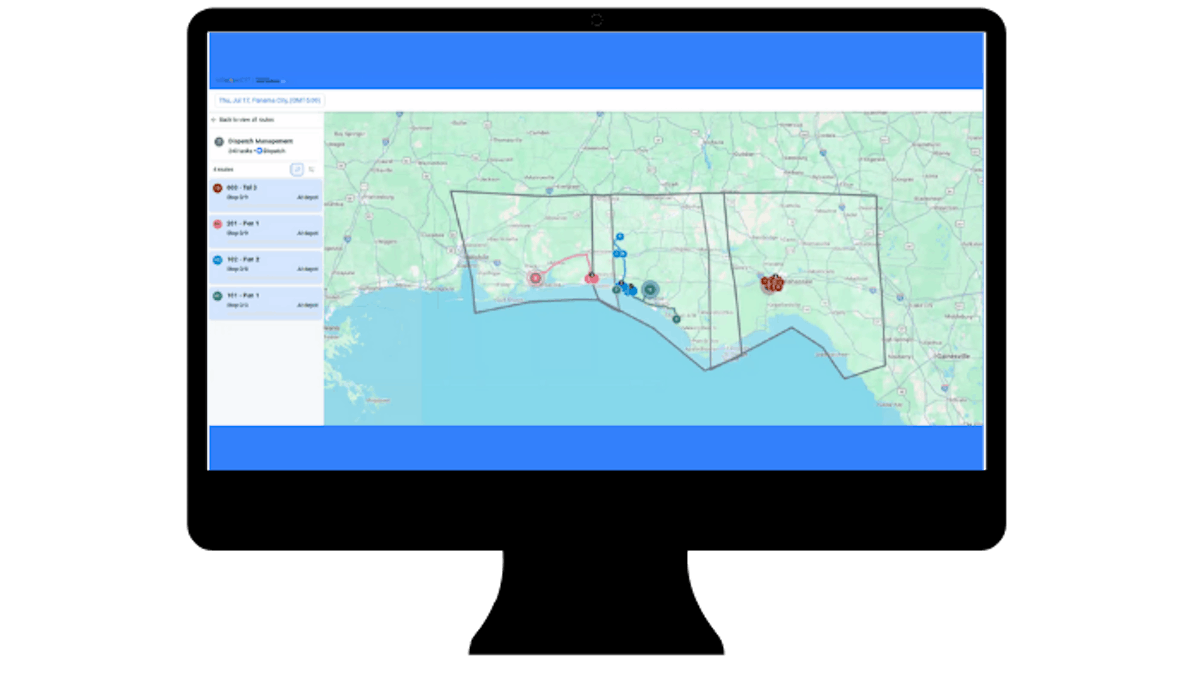Click the dark red marker cluster near Tallahassee
Viewport: 1200px width, 686px height.
[x=773, y=283]
